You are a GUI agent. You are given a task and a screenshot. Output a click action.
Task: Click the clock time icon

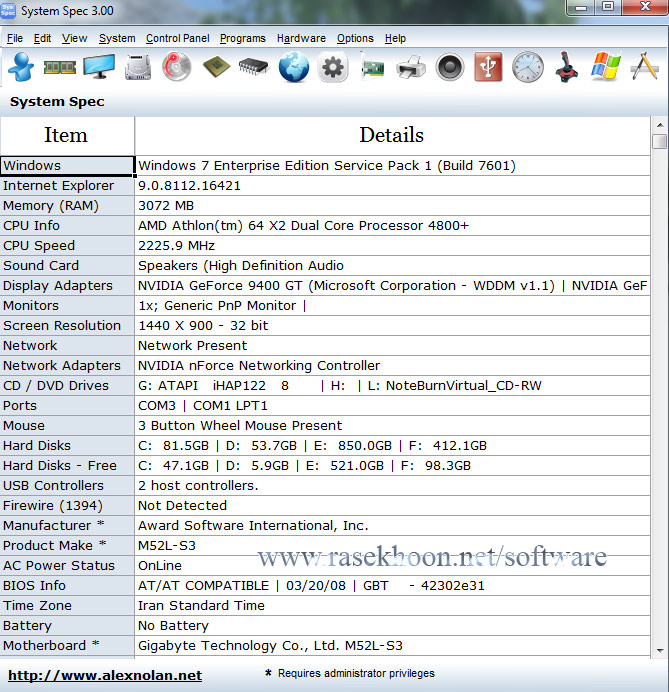(528, 67)
